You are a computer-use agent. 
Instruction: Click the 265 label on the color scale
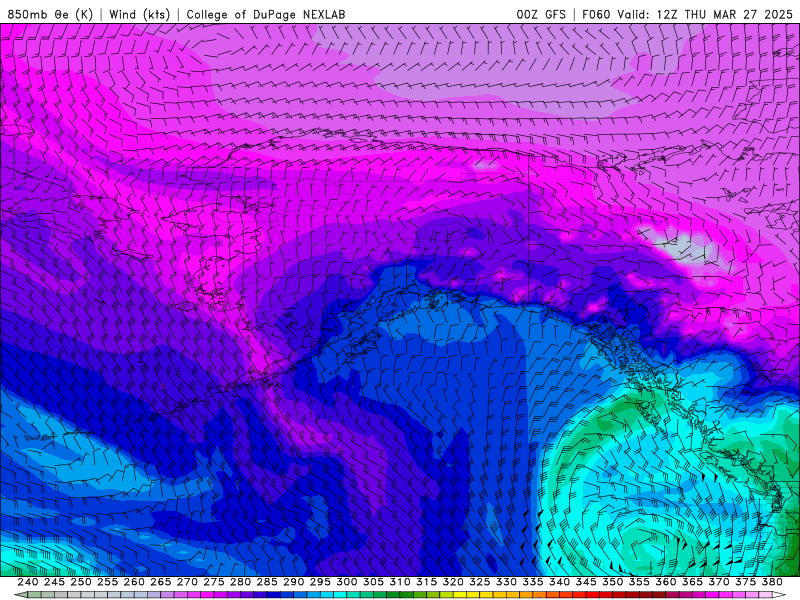click(x=161, y=582)
